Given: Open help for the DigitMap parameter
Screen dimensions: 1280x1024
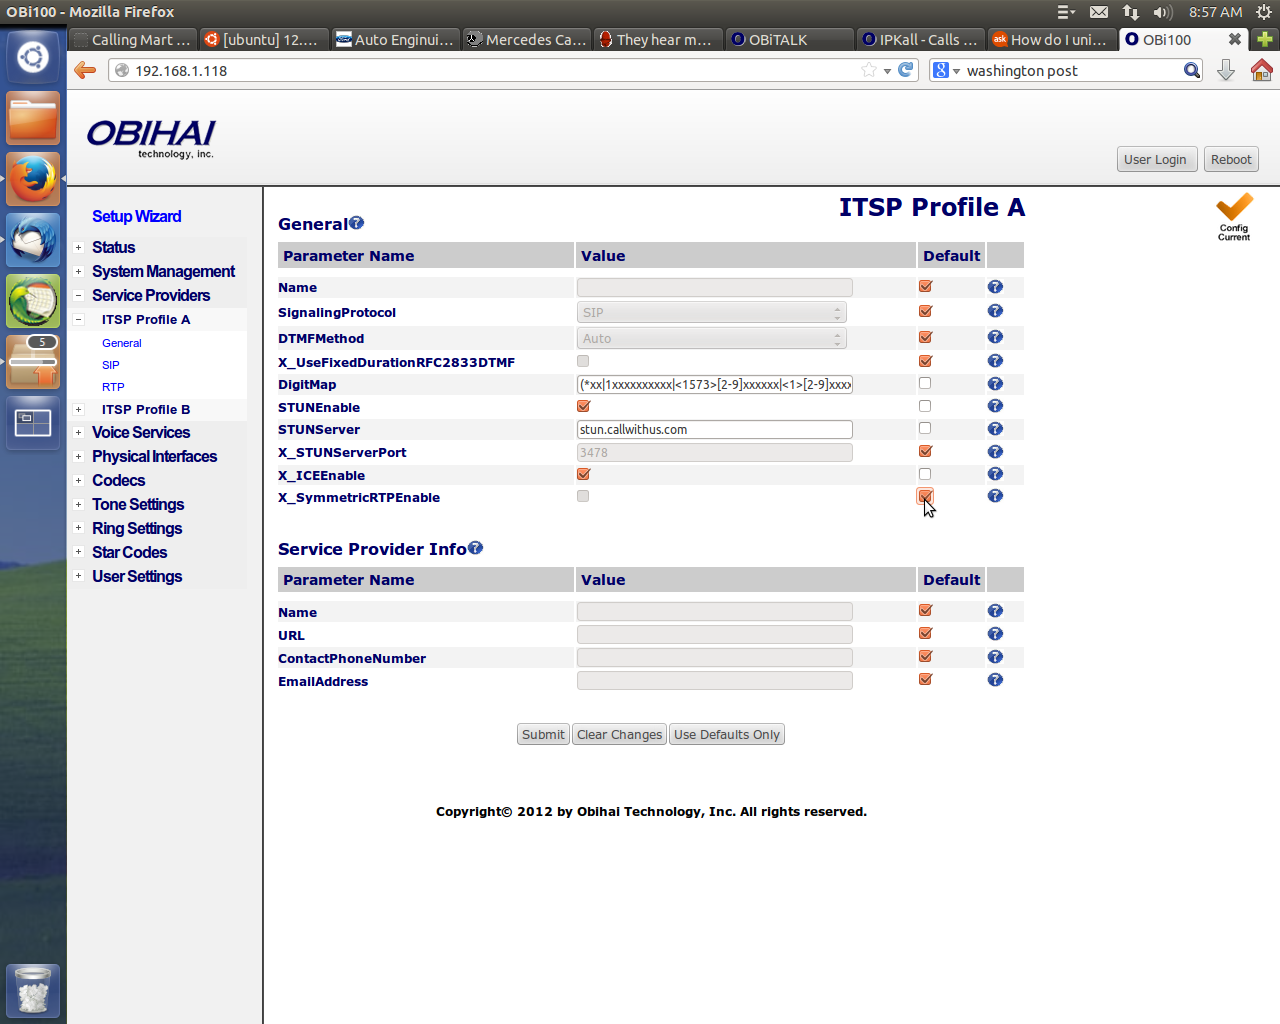Looking at the screenshot, I should 995,384.
